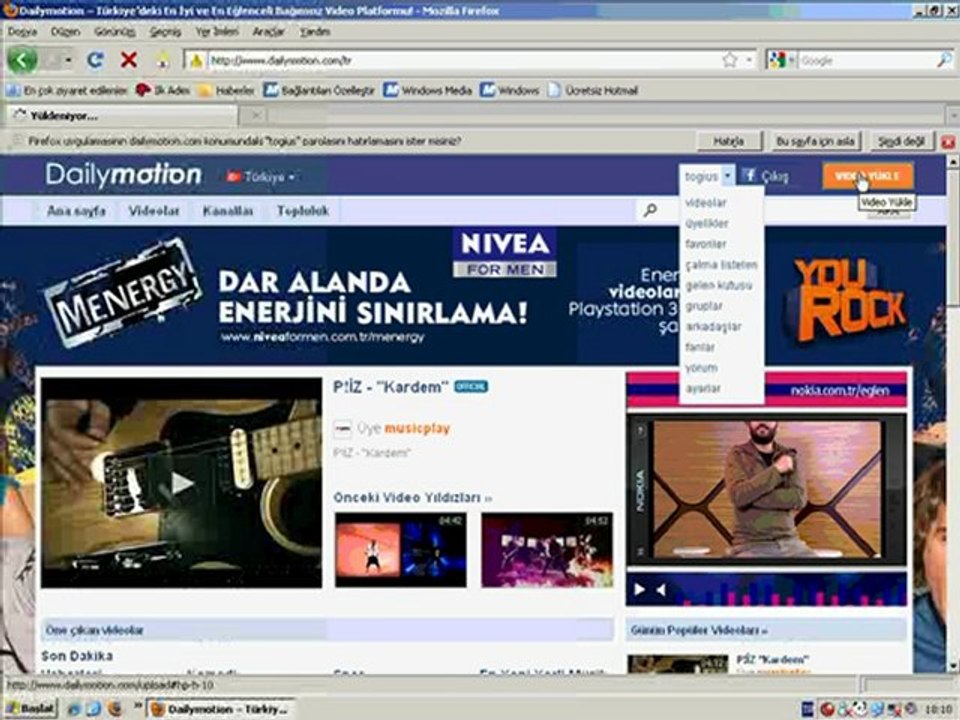Mute the Nokia ad player sound

coord(661,589)
